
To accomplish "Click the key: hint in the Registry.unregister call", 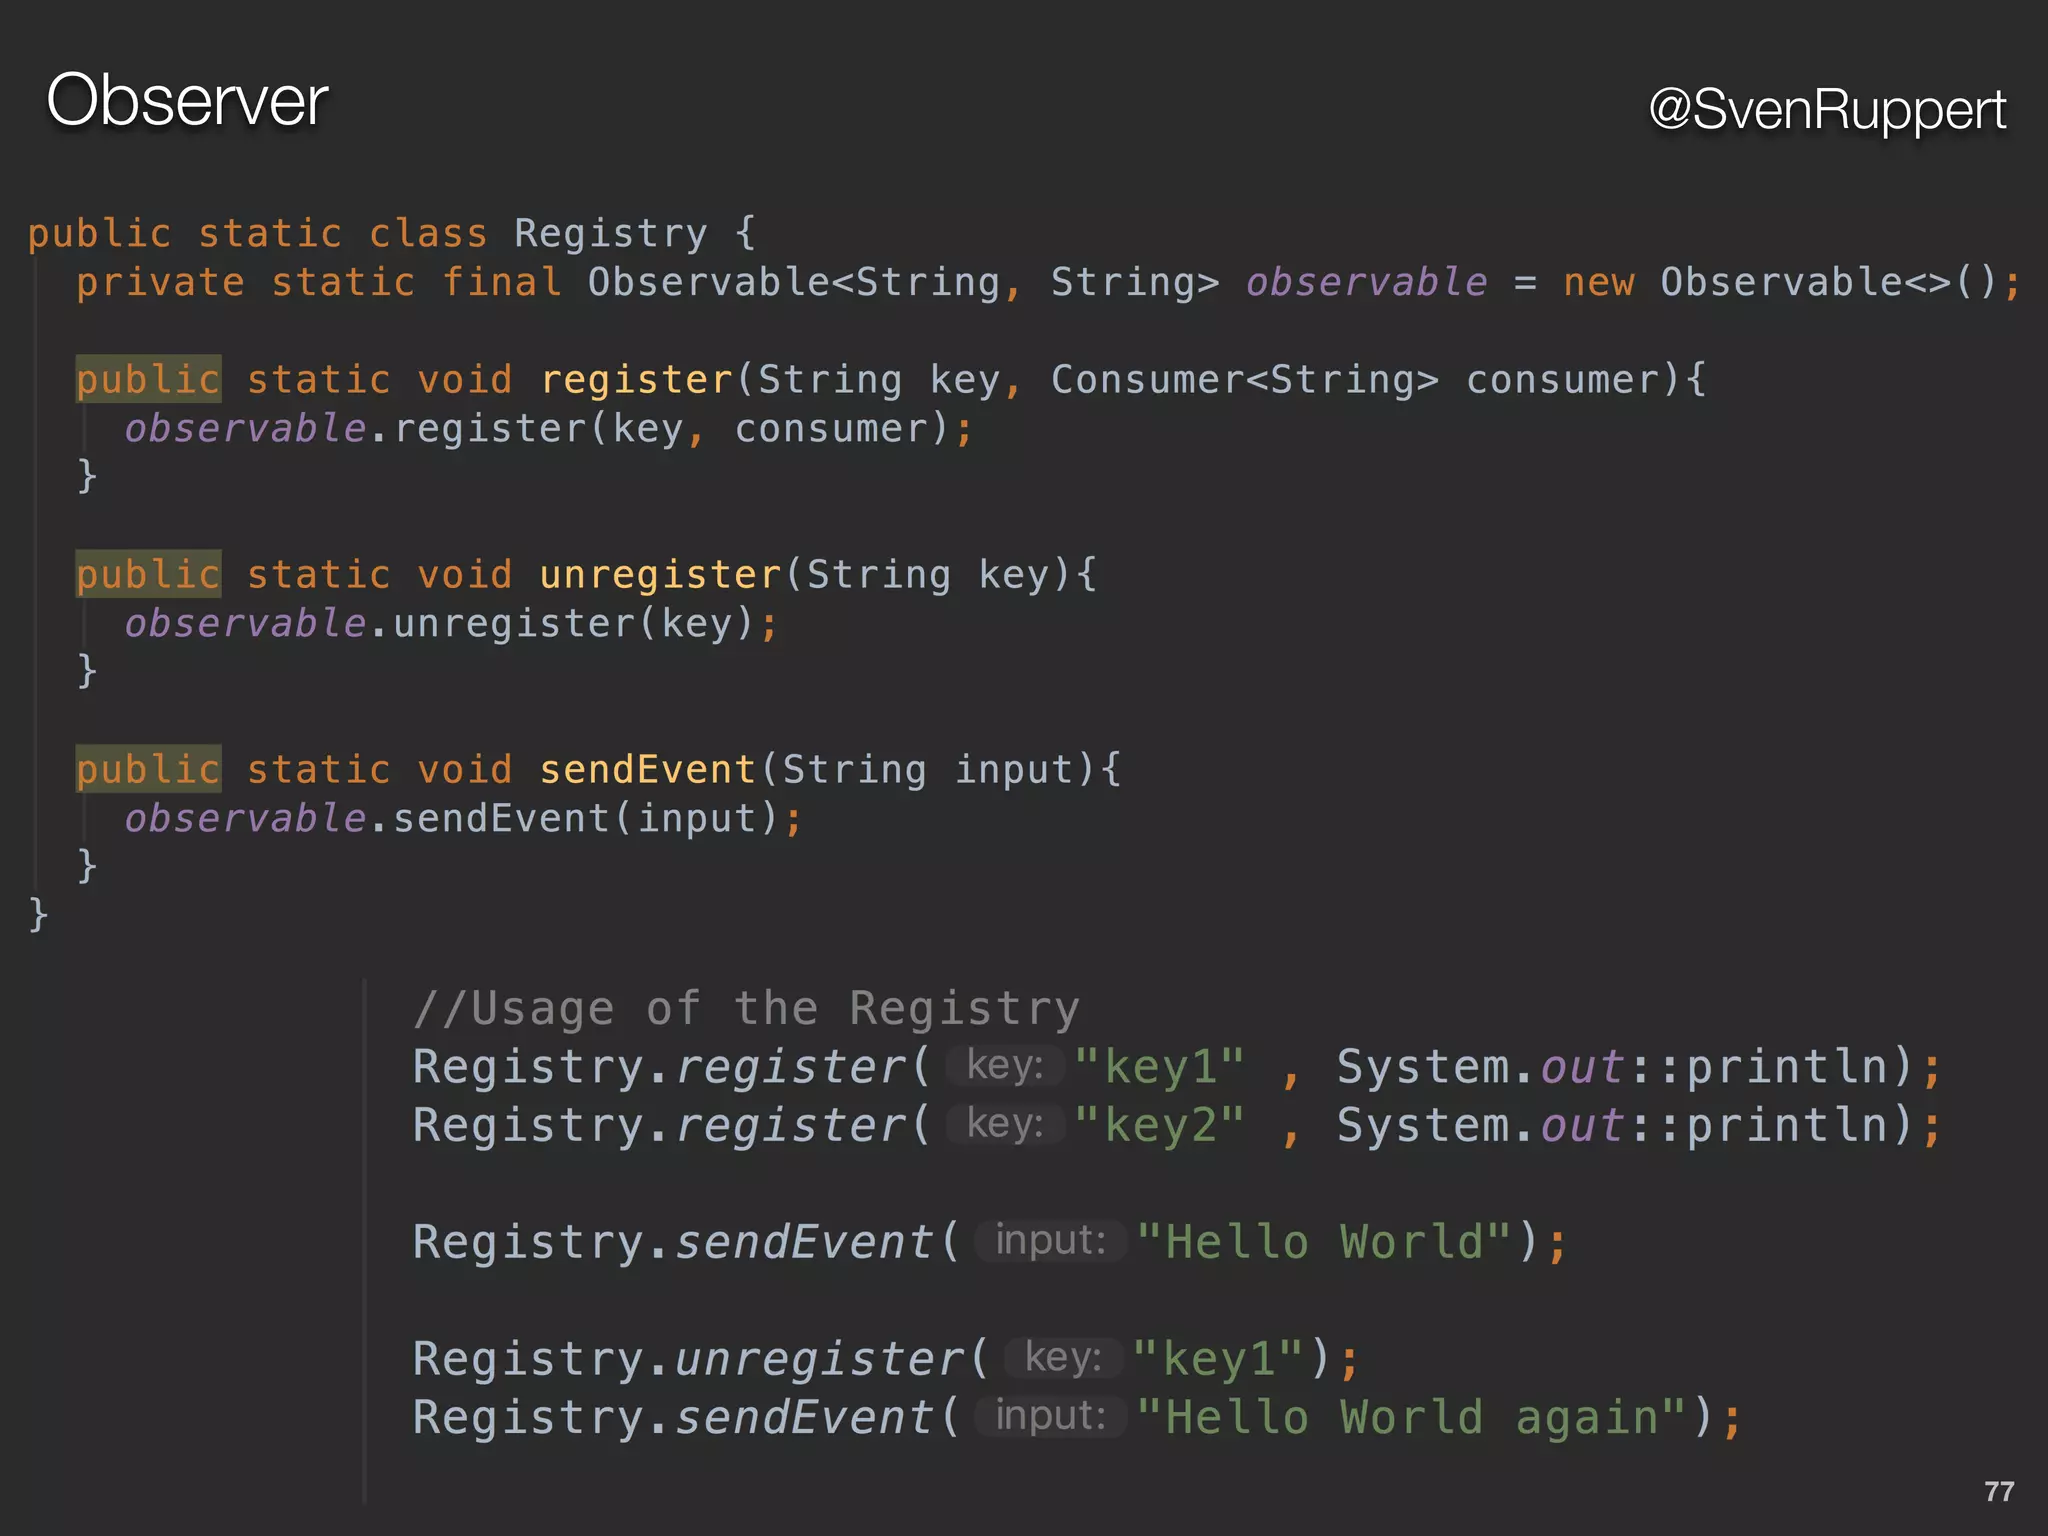I will [1063, 1358].
